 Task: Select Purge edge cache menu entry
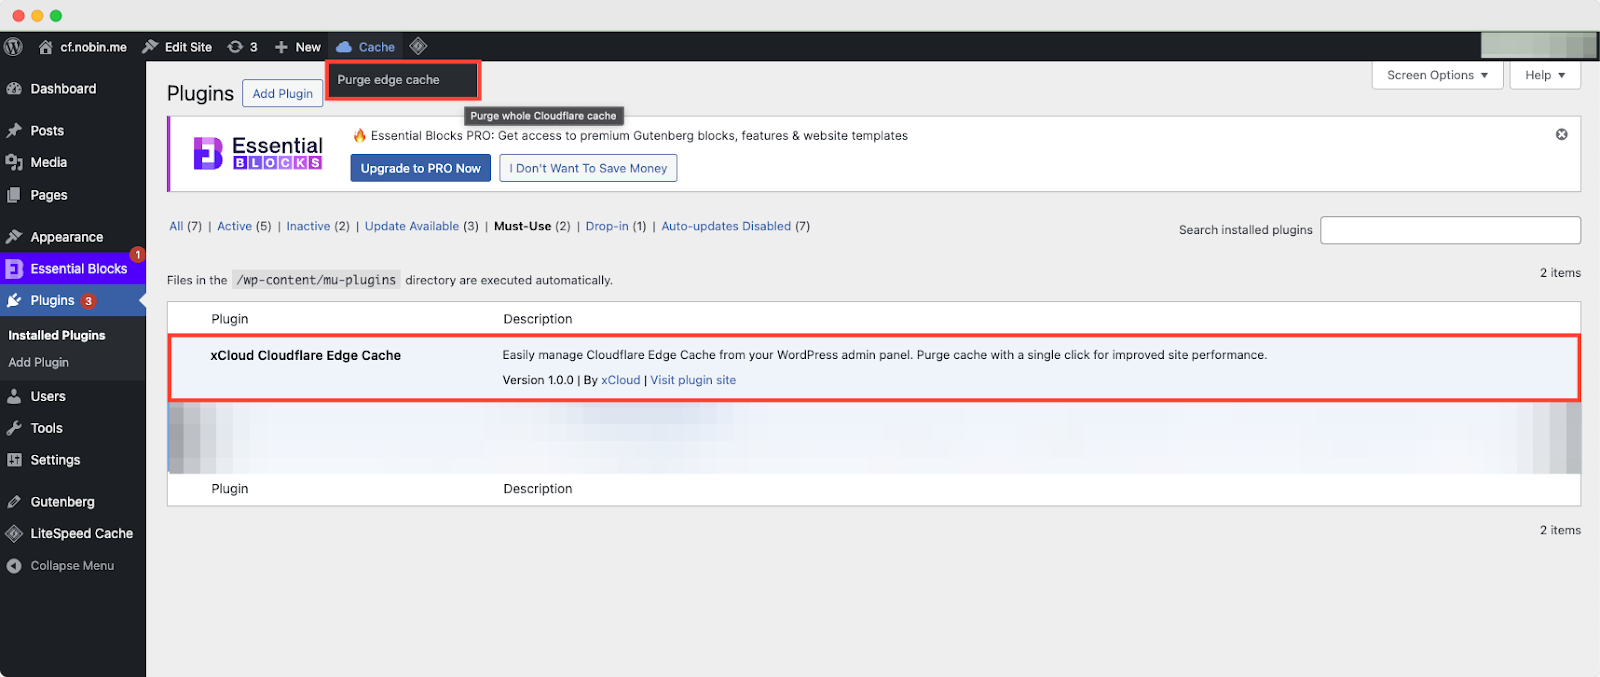[389, 80]
